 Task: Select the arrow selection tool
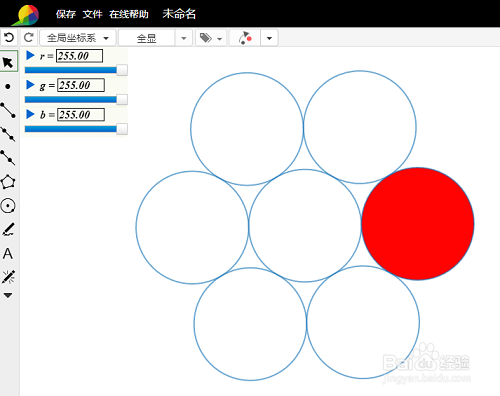[8, 62]
